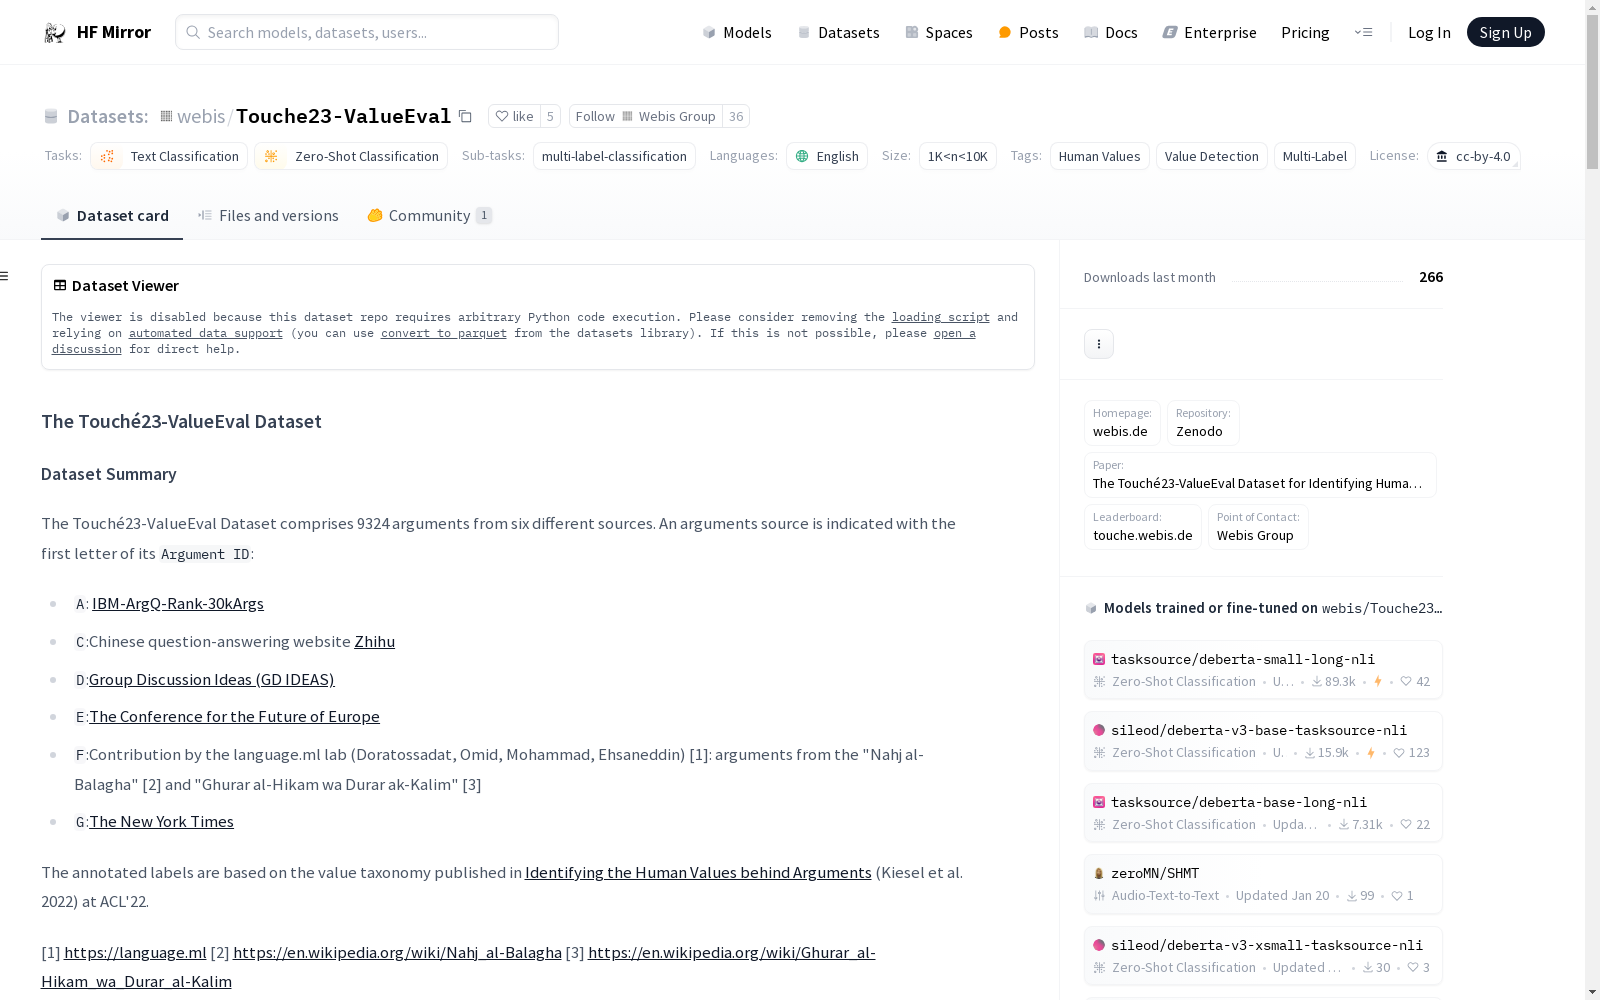Viewport: 1600px width, 1000px height.
Task: Open the Pricing page
Action: coord(1305,32)
